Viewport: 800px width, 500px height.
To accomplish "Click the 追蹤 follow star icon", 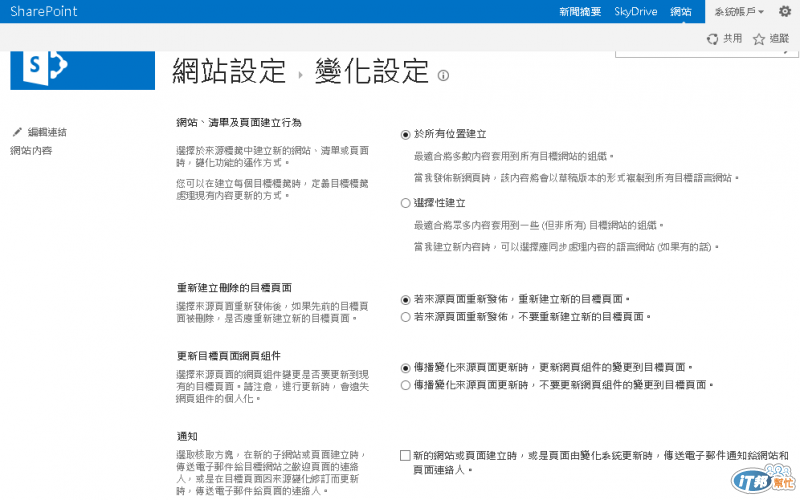I will point(759,39).
